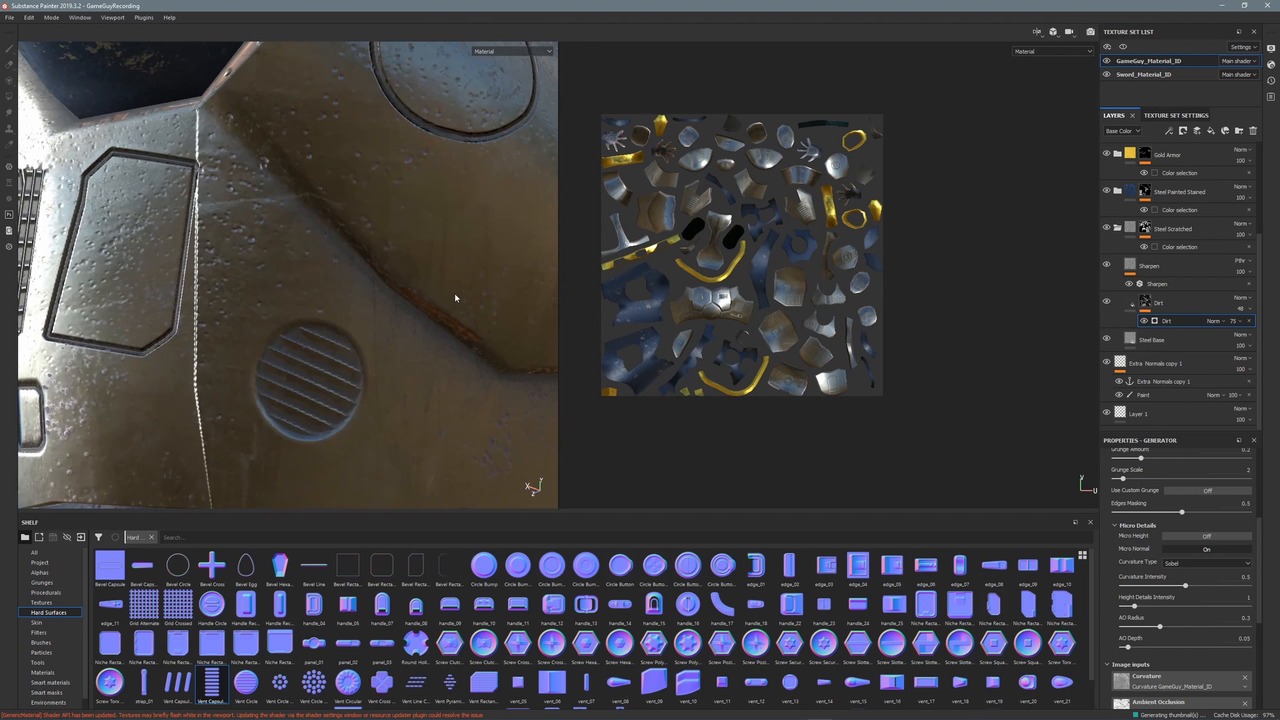Remove the Curvature image input
Image resolution: width=1280 pixels, height=720 pixels.
click(1245, 678)
